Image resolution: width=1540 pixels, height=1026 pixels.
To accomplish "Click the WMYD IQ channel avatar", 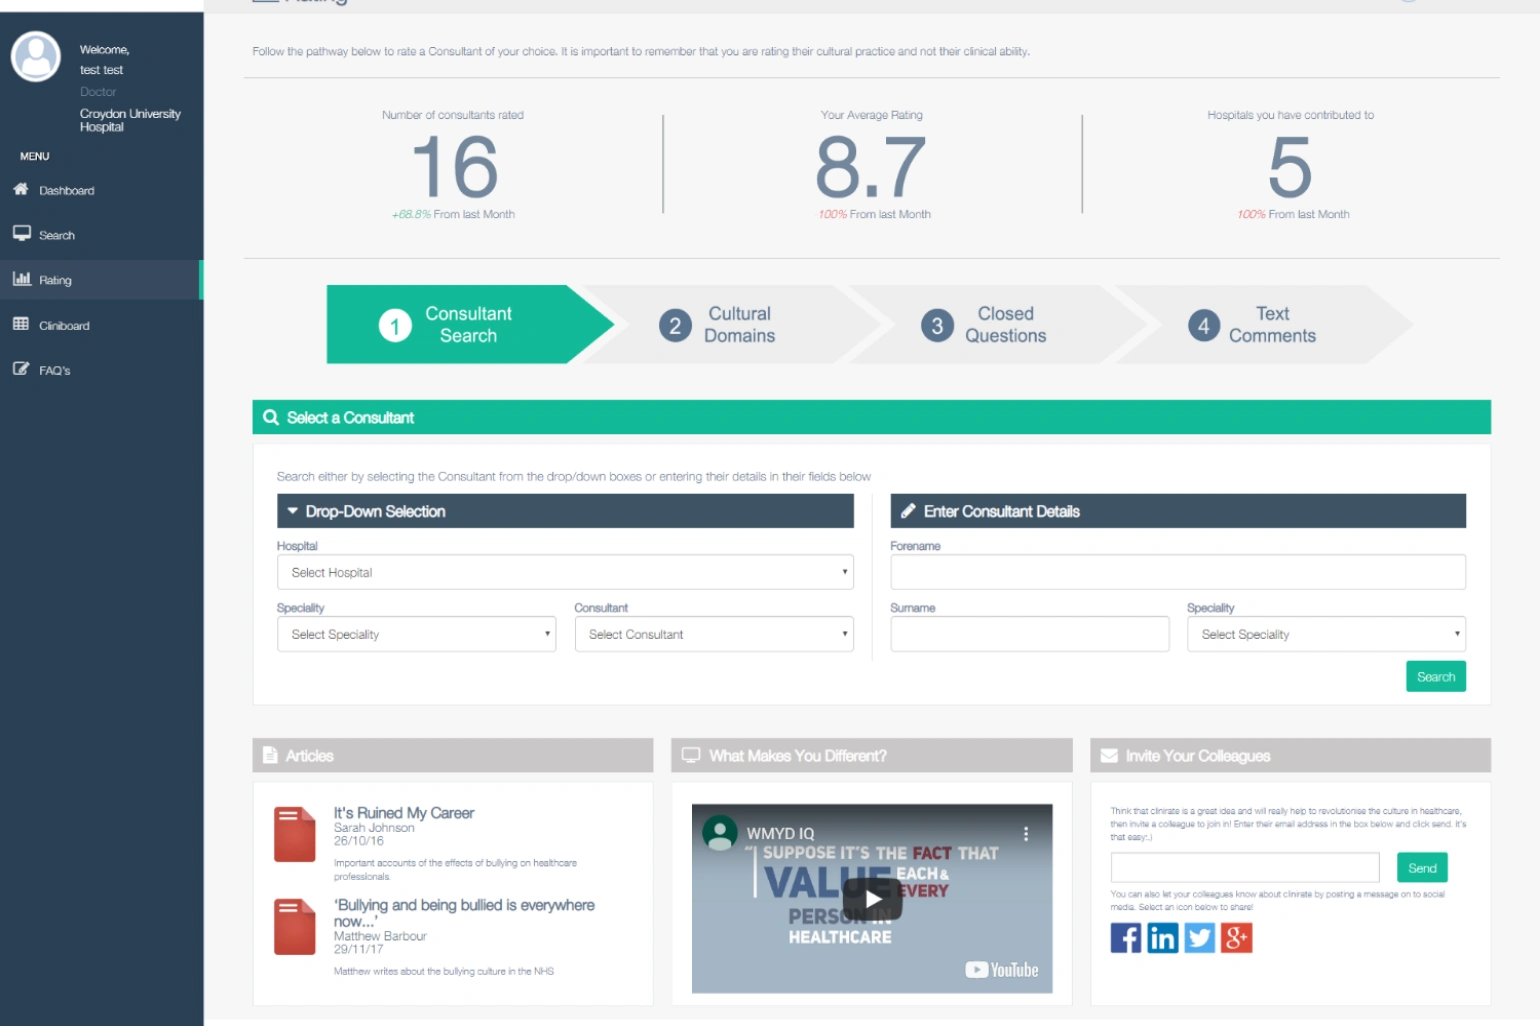I will pyautogui.click(x=720, y=833).
